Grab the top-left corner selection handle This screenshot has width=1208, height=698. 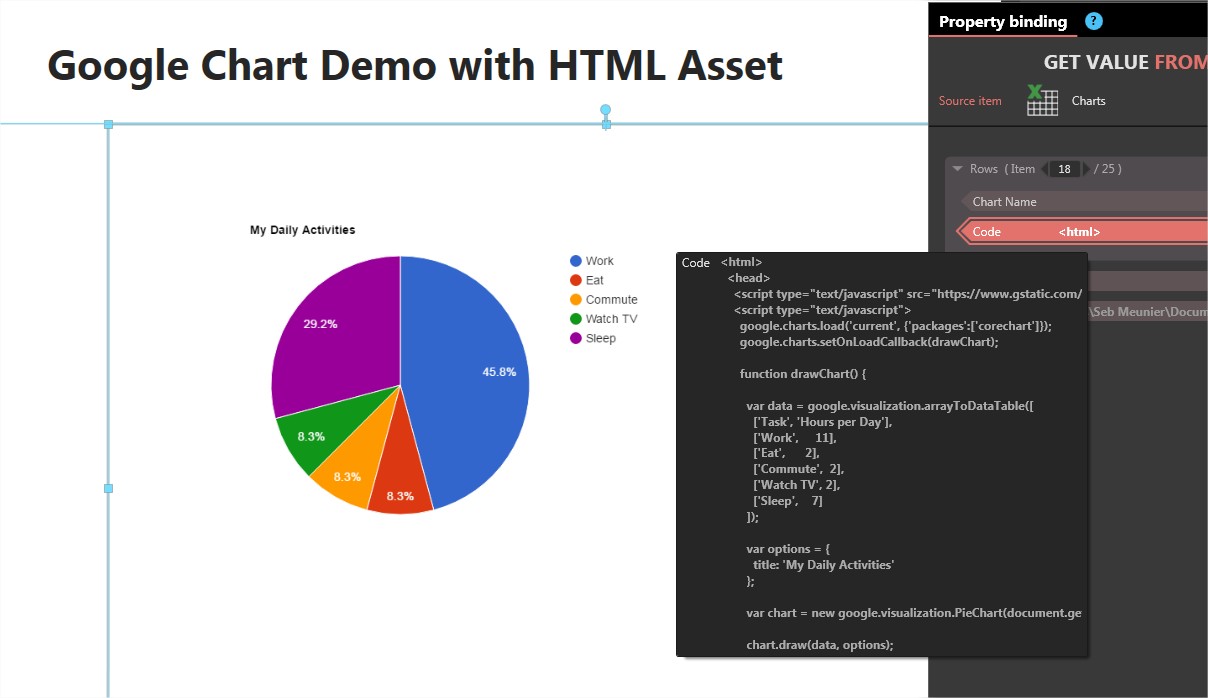(109, 124)
